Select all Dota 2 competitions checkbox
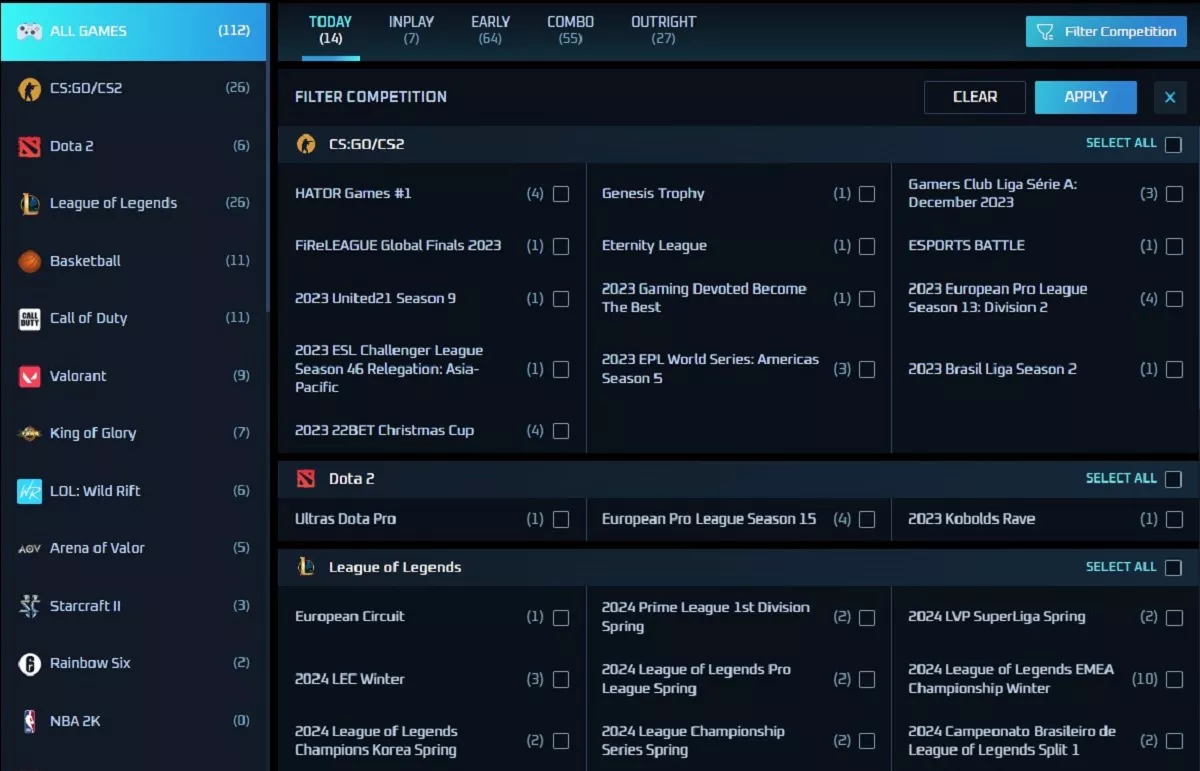The width and height of the screenshot is (1200, 771). click(1173, 479)
